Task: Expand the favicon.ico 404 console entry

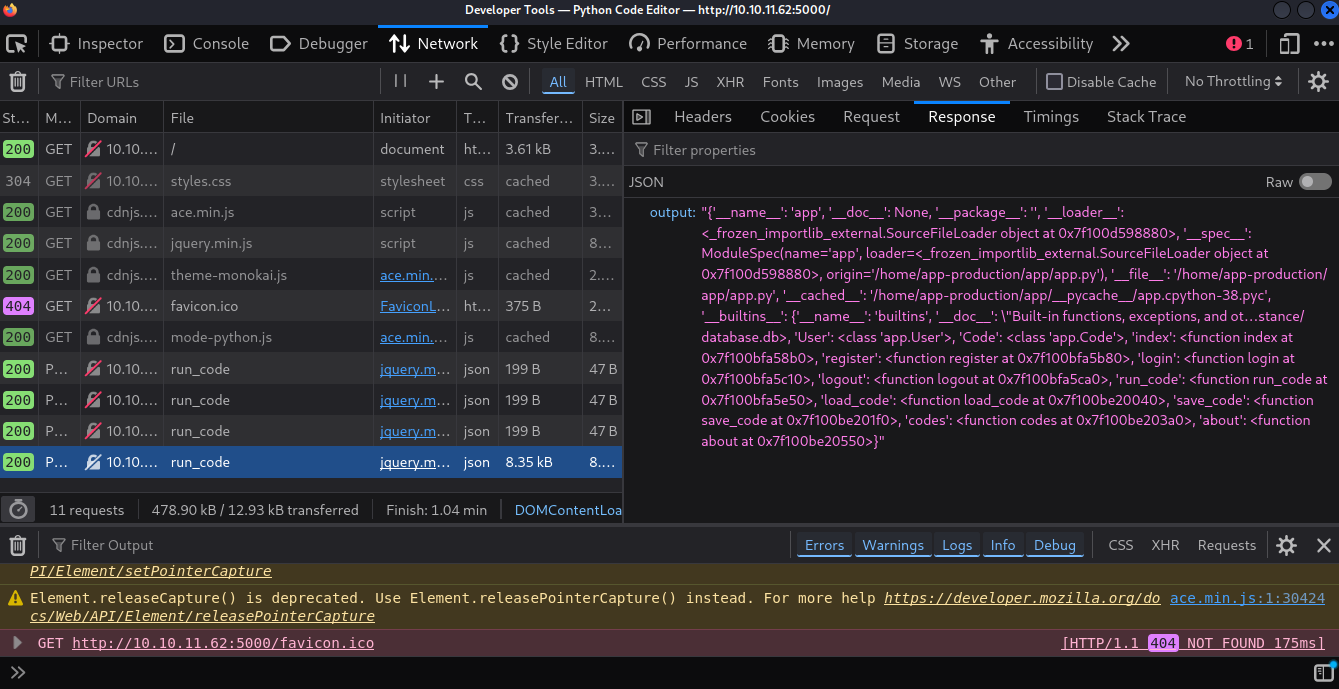Action: click(x=17, y=643)
